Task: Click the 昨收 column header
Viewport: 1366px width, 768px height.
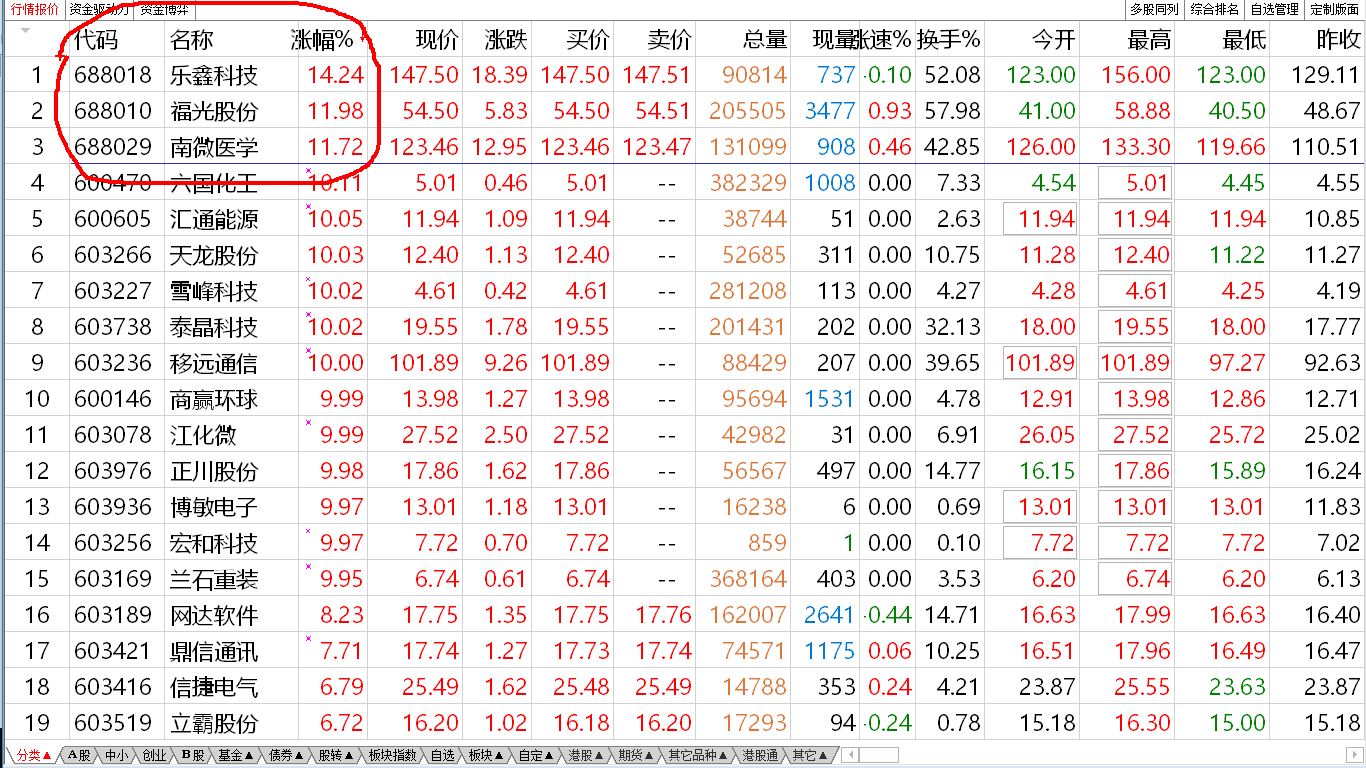Action: tap(1338, 40)
